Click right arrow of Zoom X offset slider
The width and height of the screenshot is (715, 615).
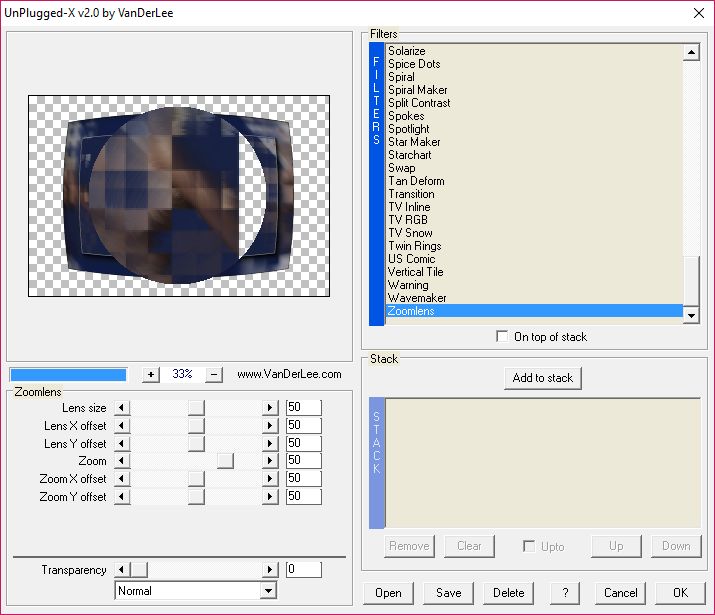pos(270,478)
